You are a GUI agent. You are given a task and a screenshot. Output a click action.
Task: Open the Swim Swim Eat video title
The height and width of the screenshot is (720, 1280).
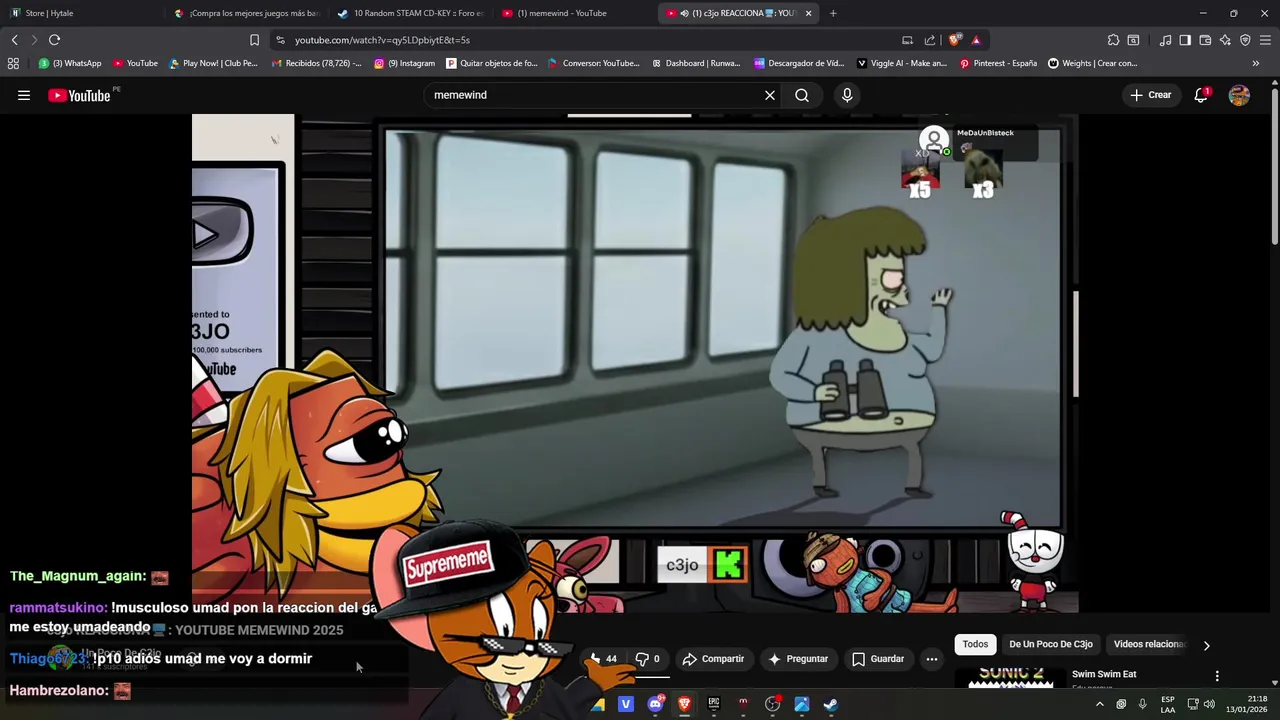coord(1104,674)
